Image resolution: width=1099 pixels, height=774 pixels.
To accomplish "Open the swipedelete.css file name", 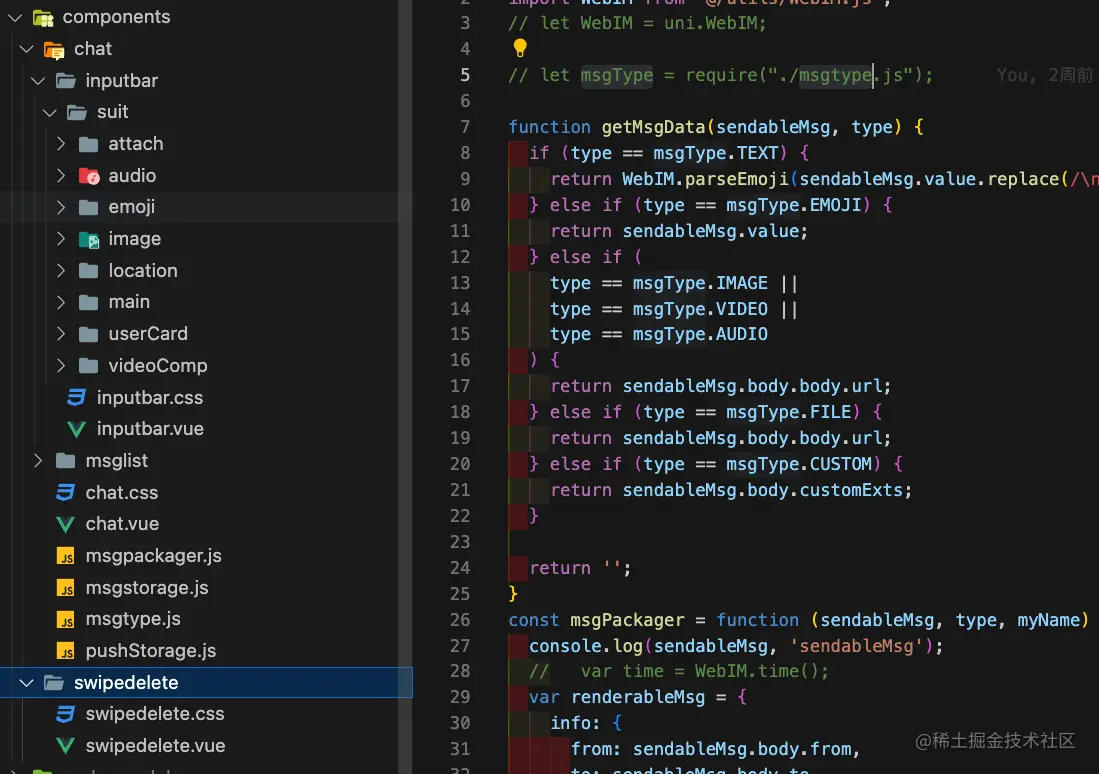I will (155, 714).
